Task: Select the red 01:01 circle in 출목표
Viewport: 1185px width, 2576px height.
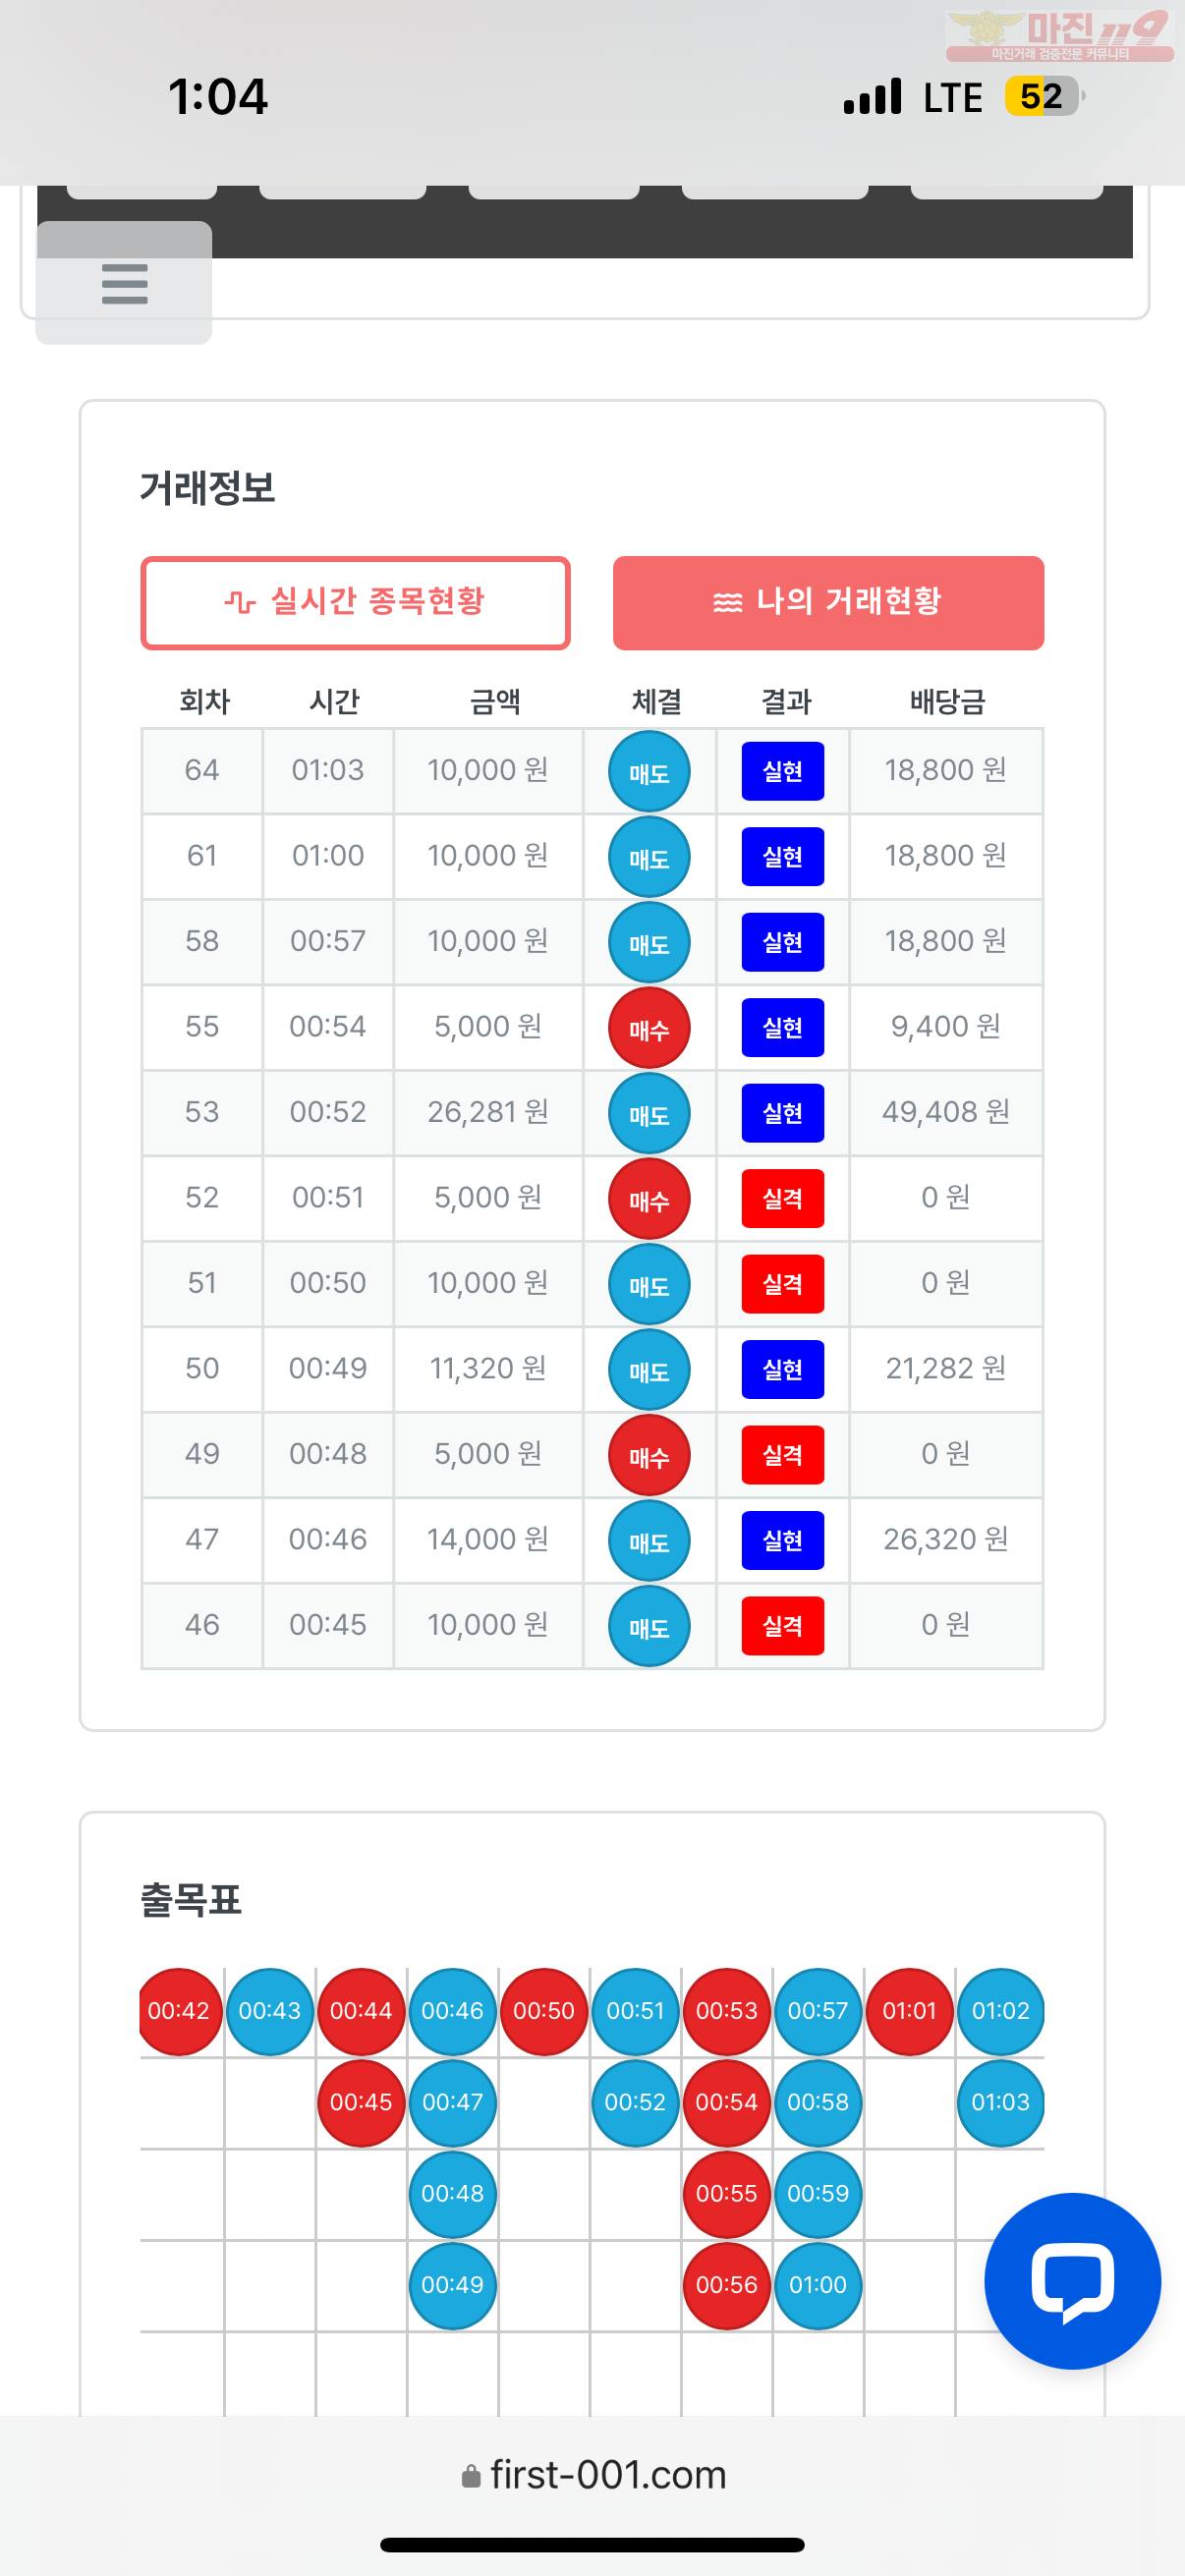Action: click(909, 2011)
